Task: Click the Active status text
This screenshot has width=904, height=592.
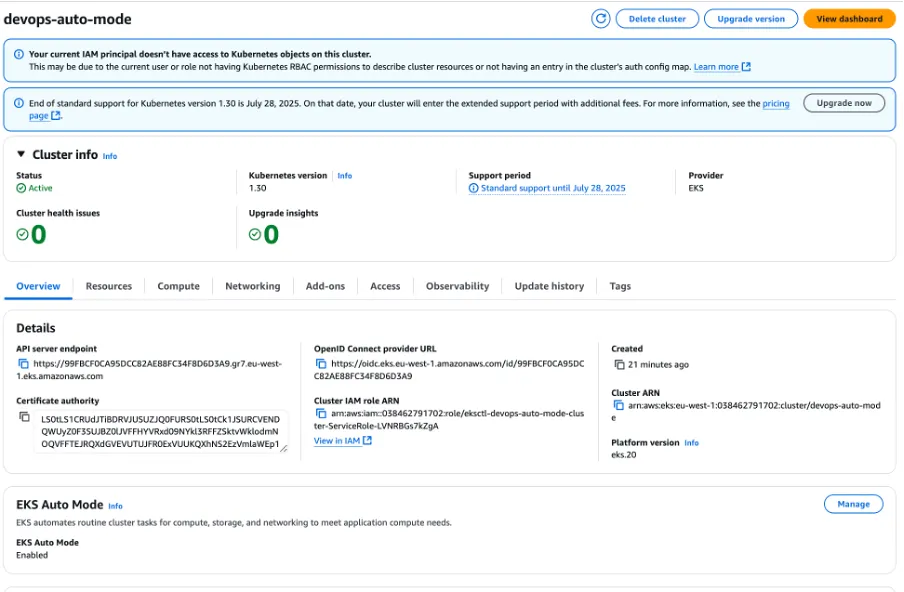Action: [40, 188]
